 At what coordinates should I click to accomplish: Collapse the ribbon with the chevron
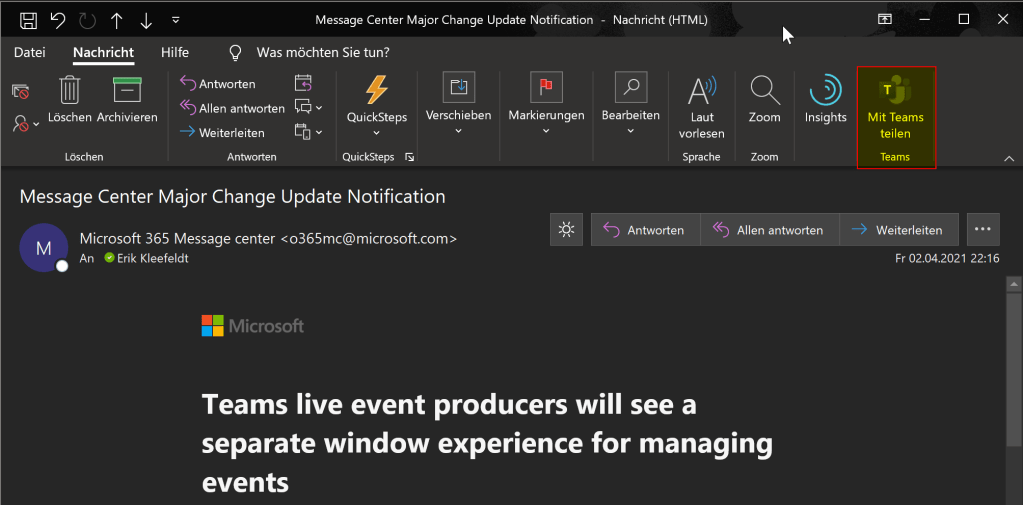pyautogui.click(x=1007, y=158)
